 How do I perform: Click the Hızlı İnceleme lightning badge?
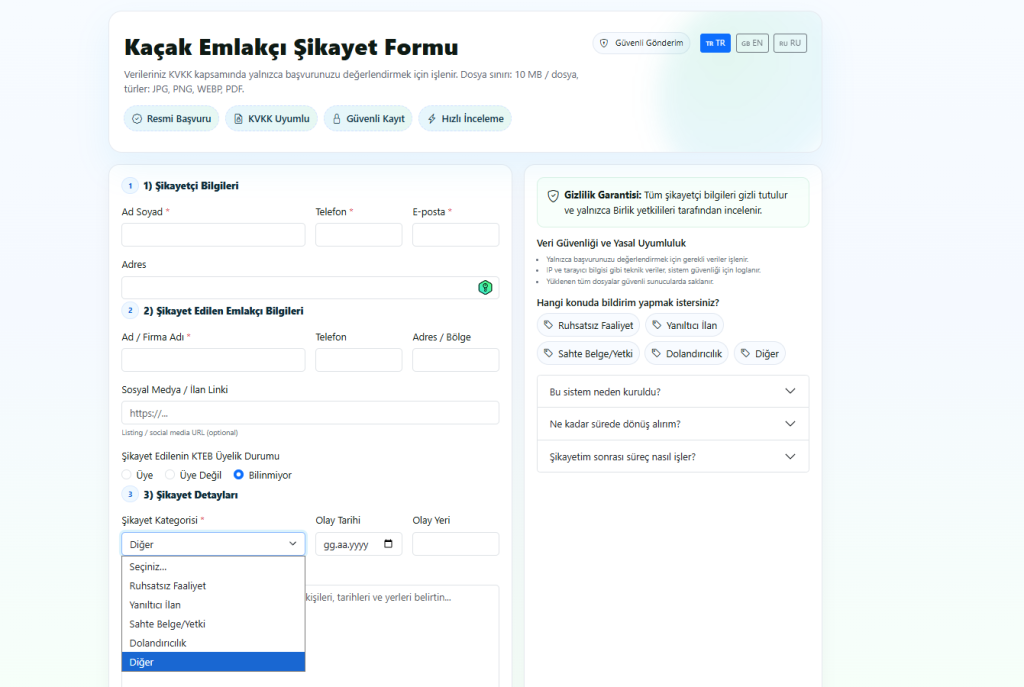click(464, 119)
